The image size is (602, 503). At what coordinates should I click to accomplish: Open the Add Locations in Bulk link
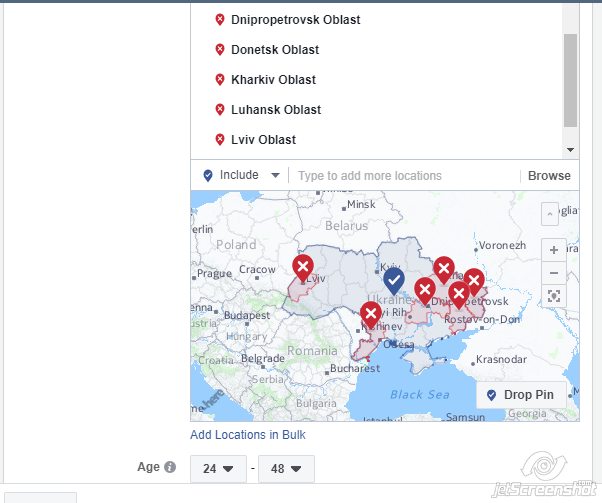pyautogui.click(x=248, y=435)
